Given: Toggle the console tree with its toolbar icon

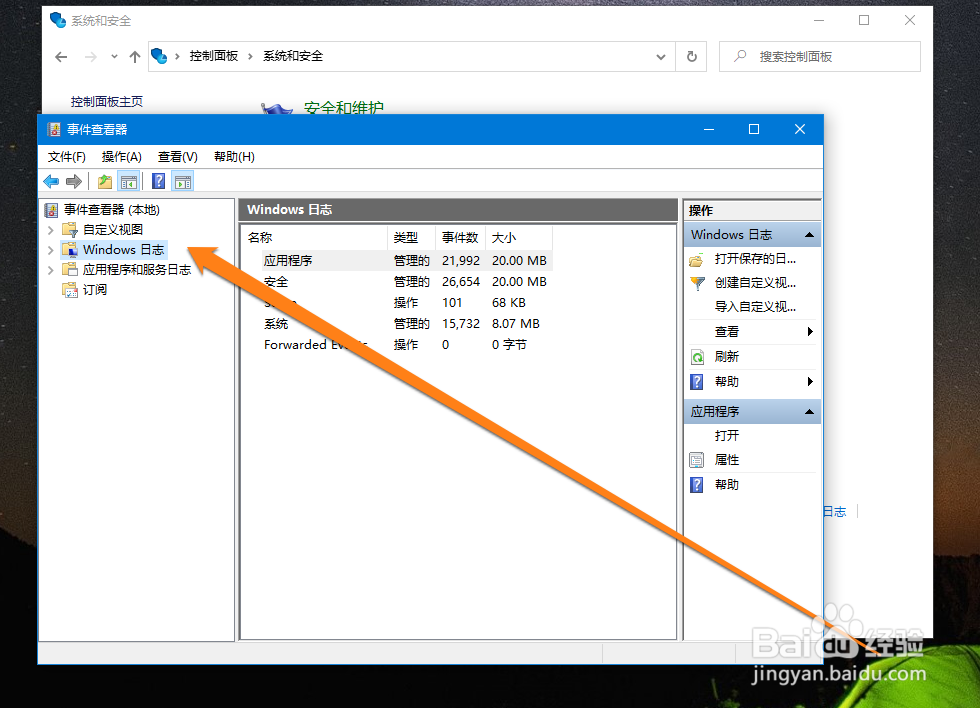Looking at the screenshot, I should [130, 180].
